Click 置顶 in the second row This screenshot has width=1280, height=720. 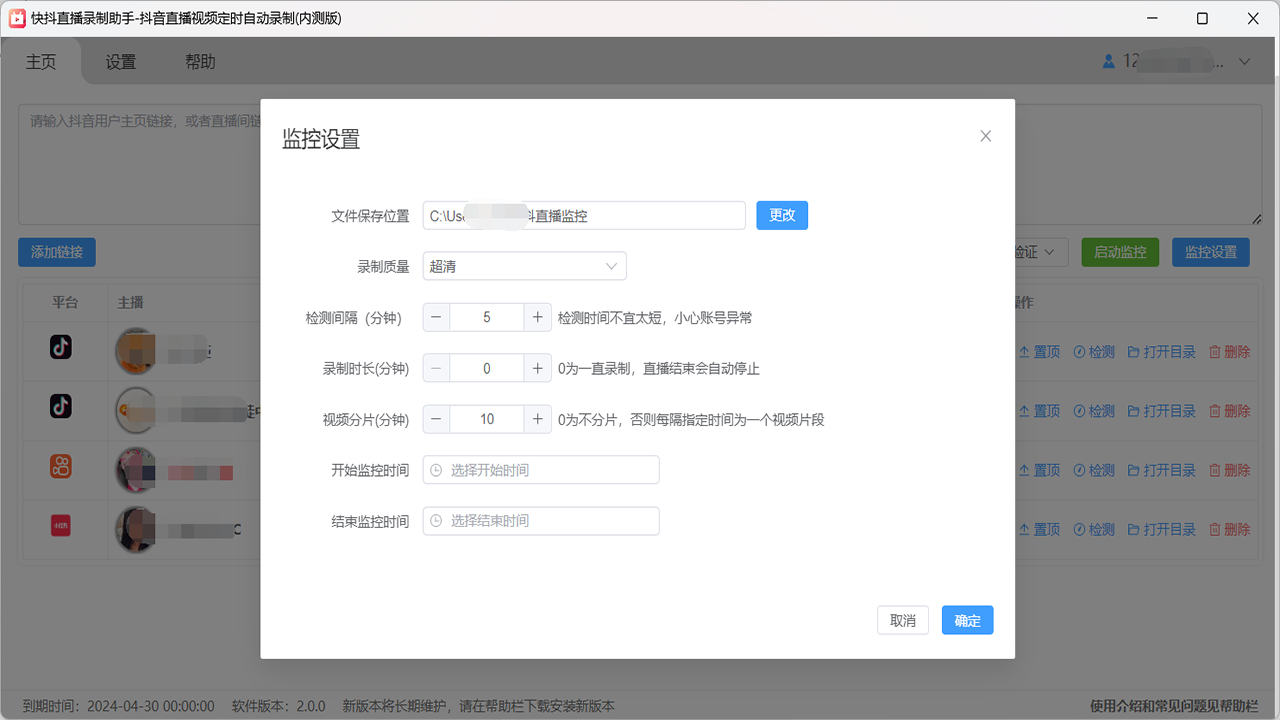tap(1039, 411)
